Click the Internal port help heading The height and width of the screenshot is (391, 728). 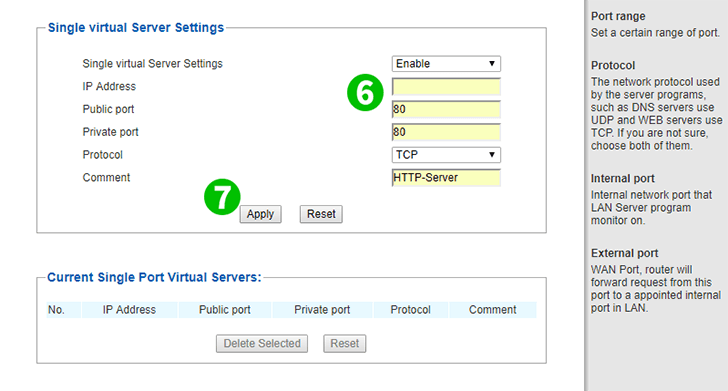(623, 178)
